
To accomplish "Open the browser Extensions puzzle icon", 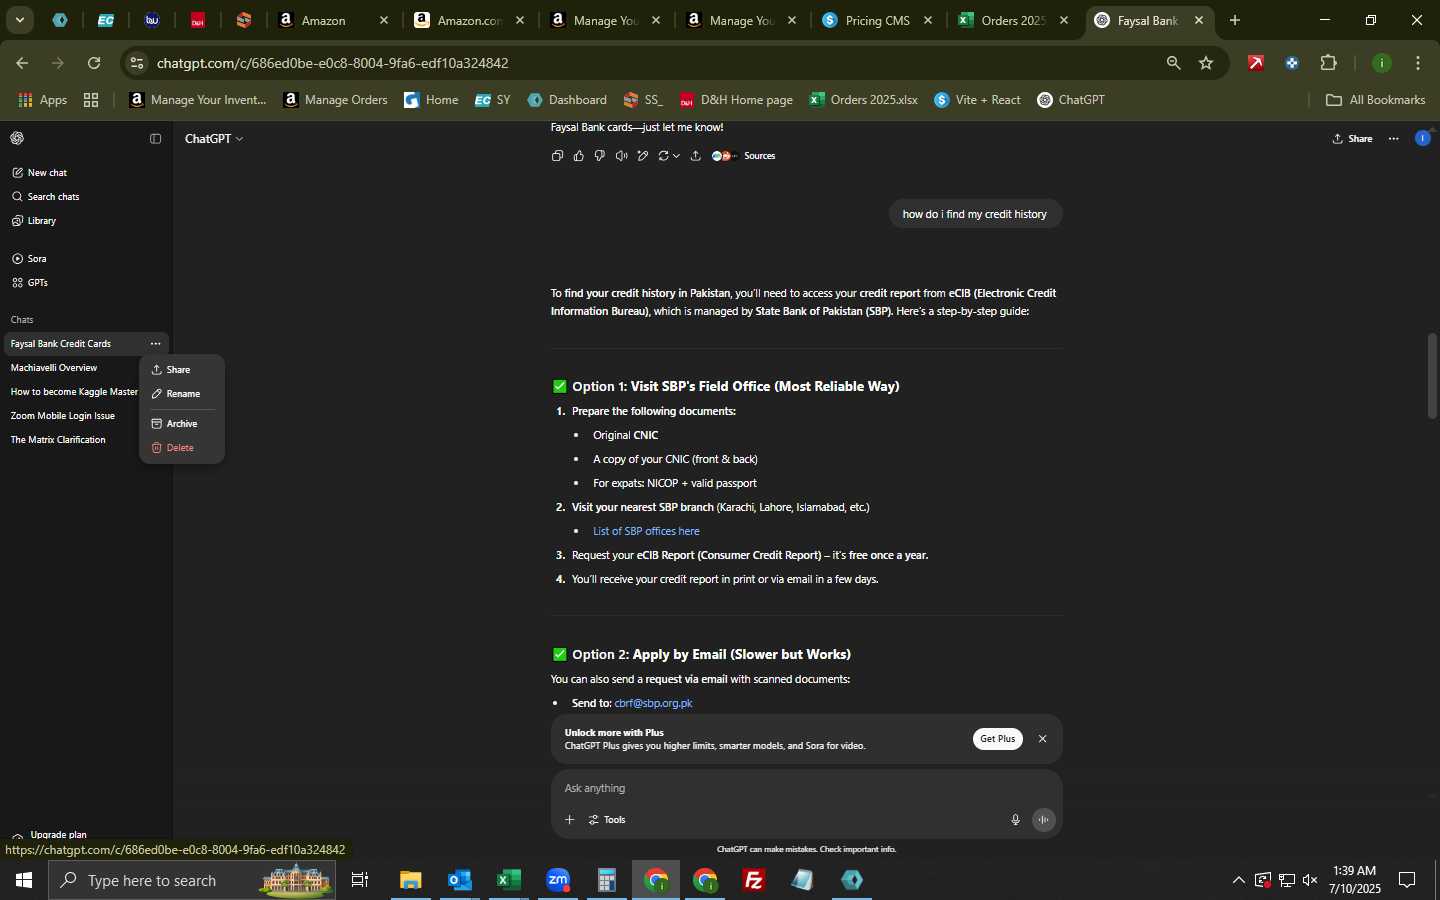I will (x=1328, y=63).
